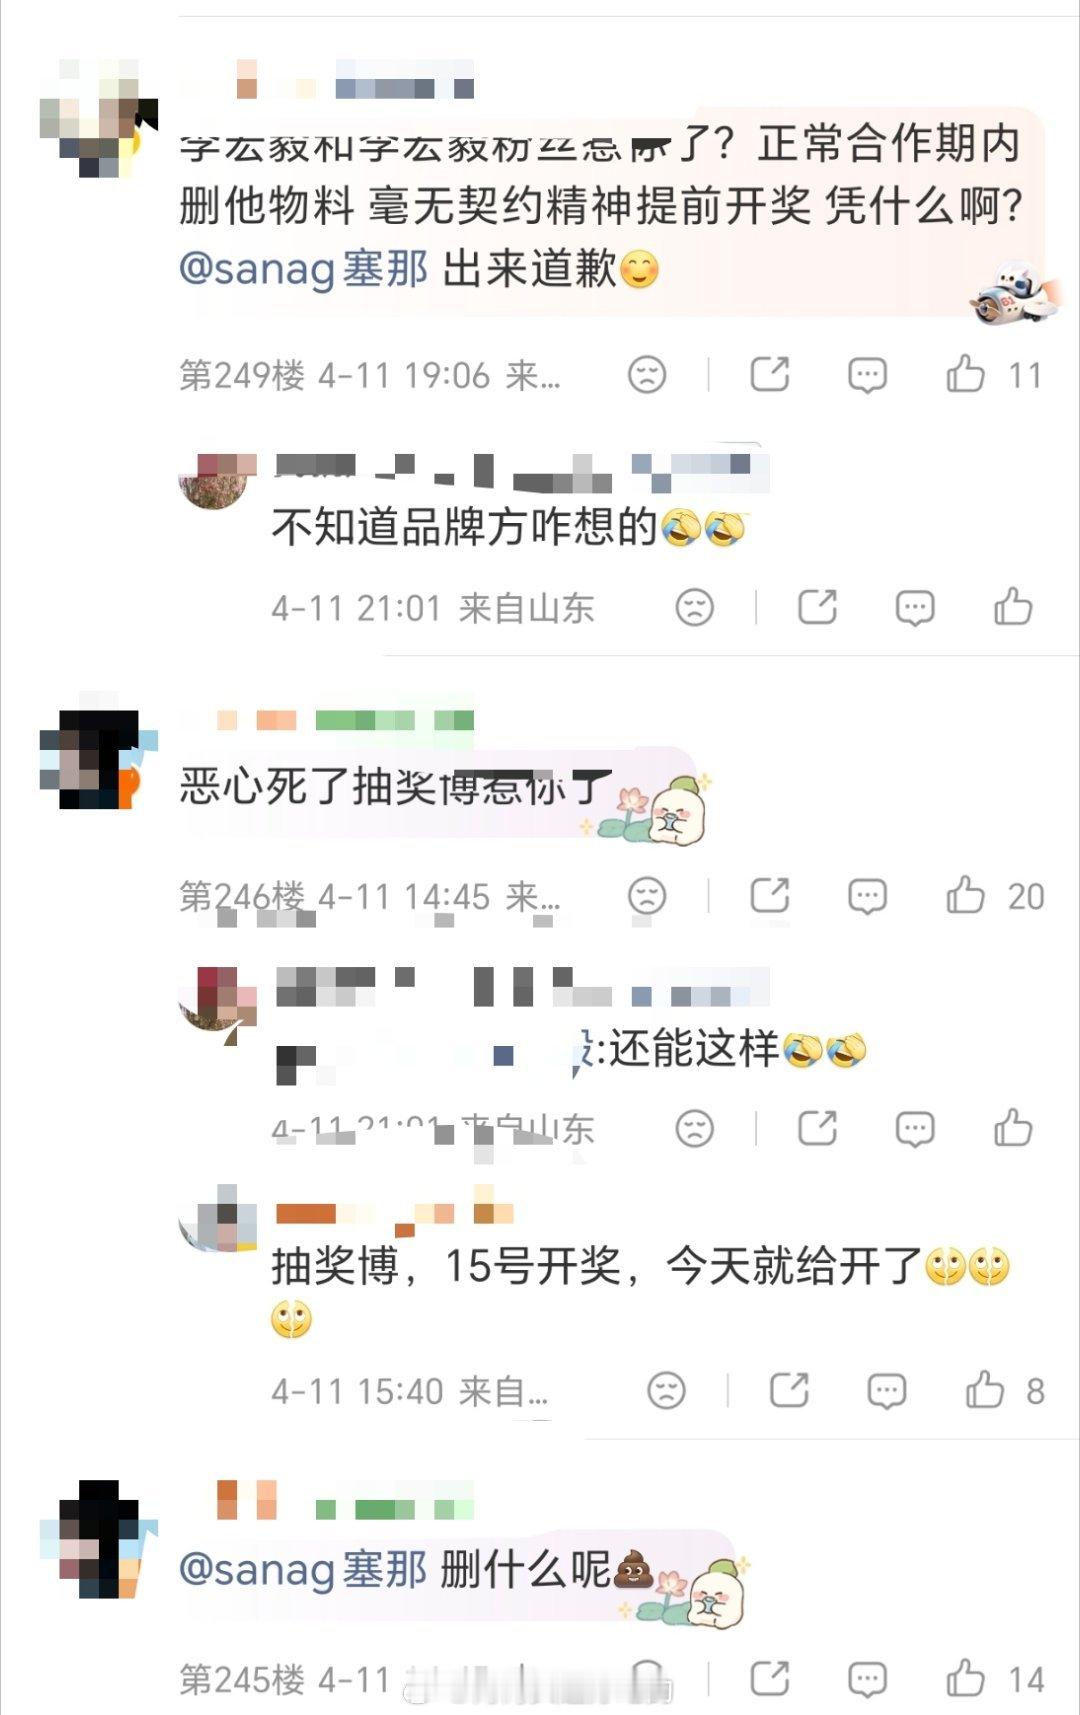The height and width of the screenshot is (1715, 1080).
Task: Reply to the "不知道品牌方咋想的" comment
Action: 915,608
